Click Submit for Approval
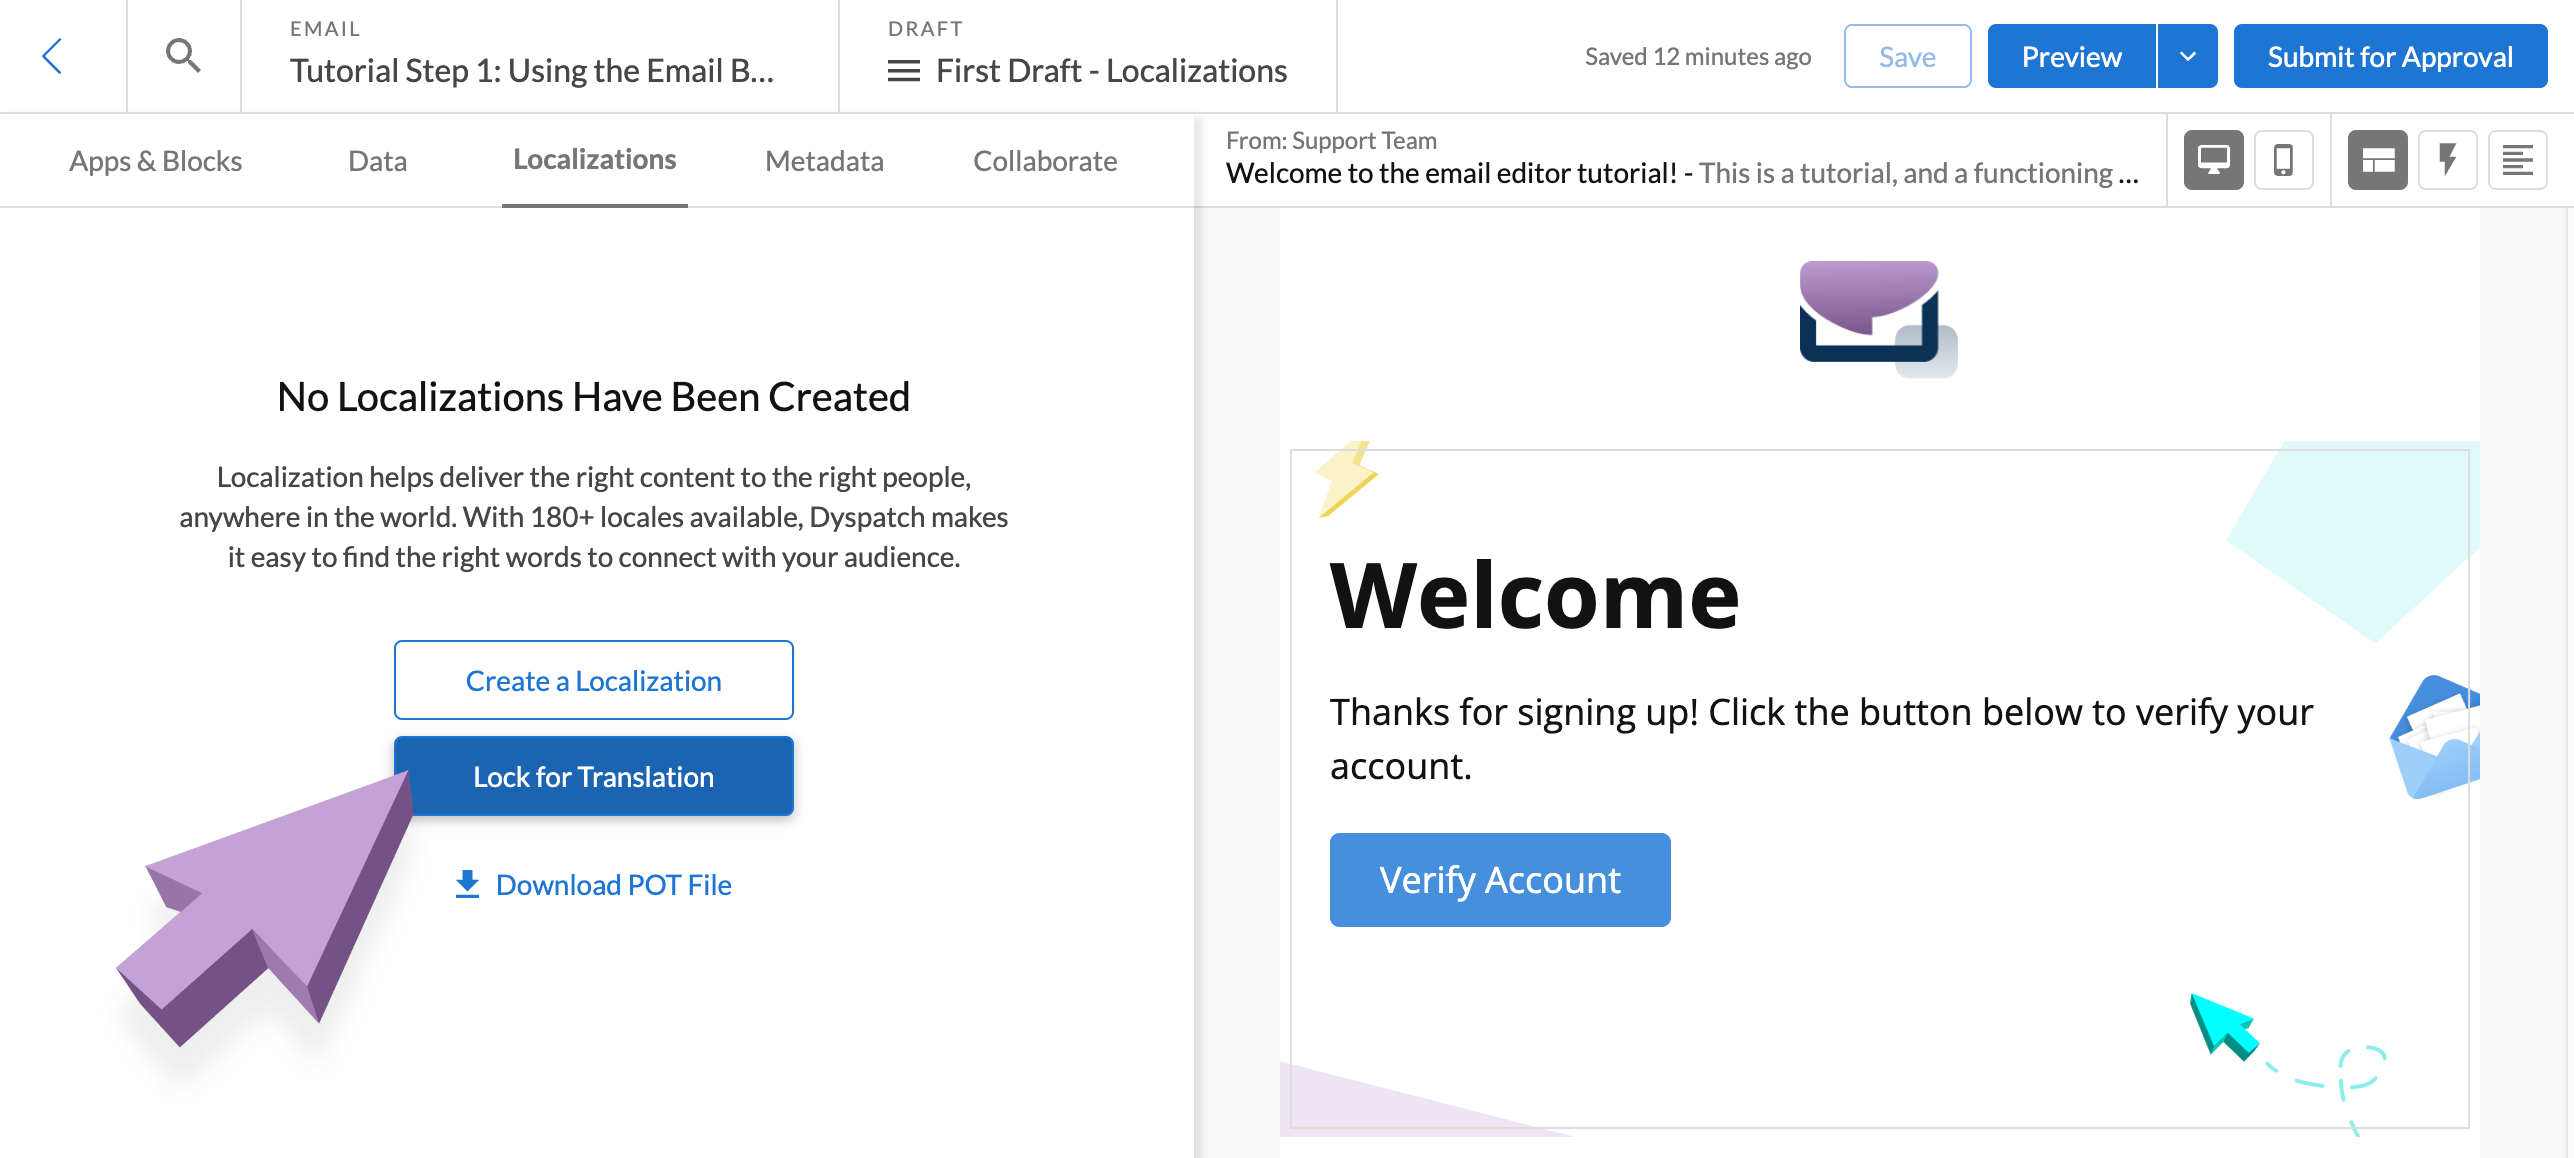Image resolution: width=2574 pixels, height=1158 pixels. (x=2390, y=57)
